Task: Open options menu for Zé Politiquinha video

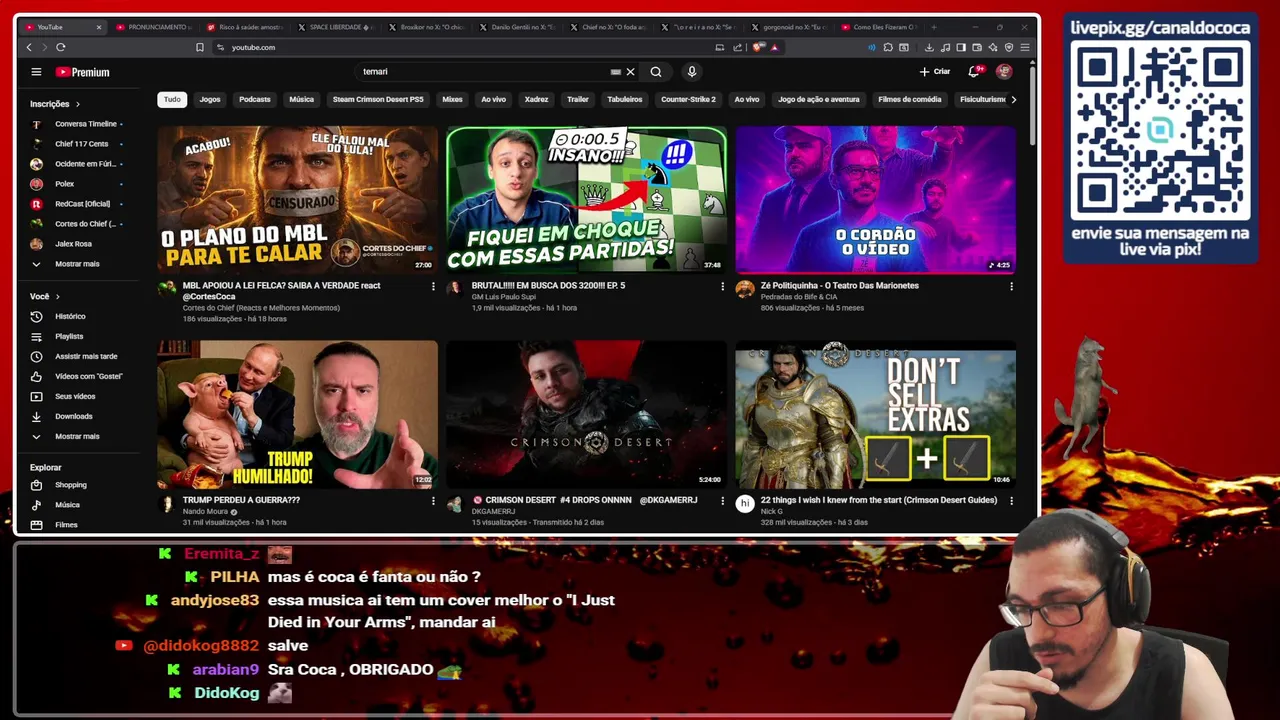Action: pyautogui.click(x=1011, y=287)
